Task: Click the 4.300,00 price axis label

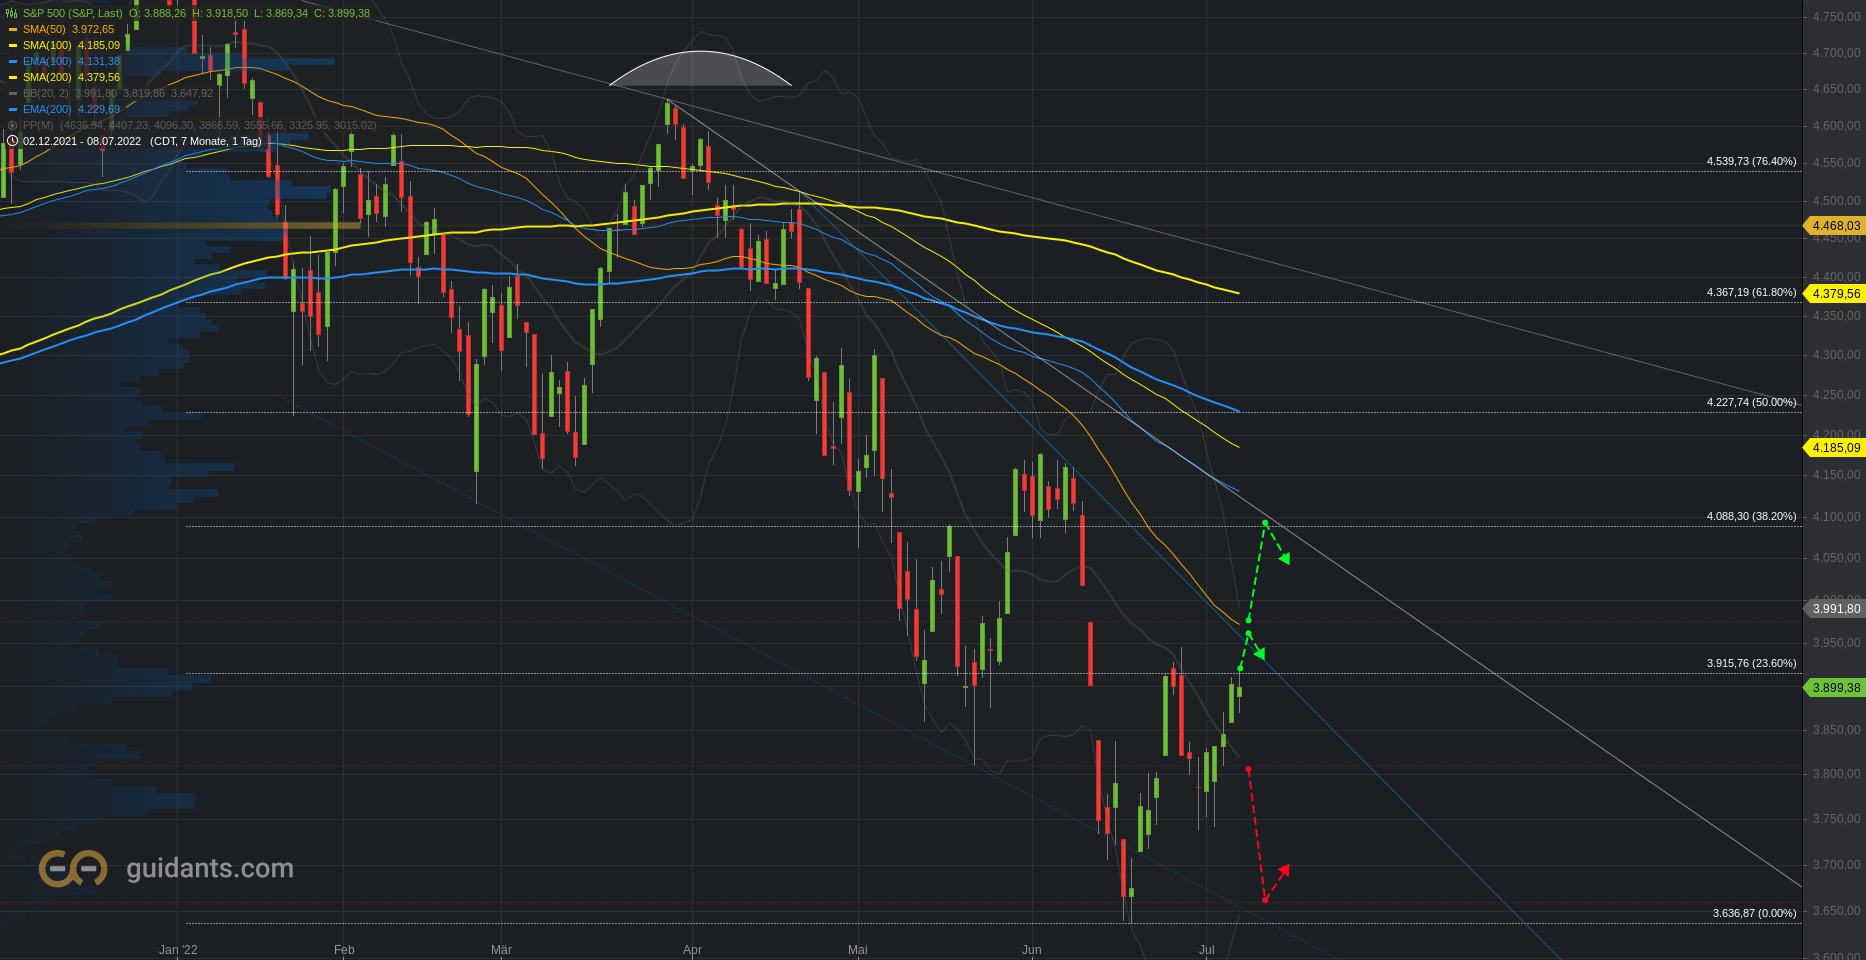Action: (x=1837, y=355)
